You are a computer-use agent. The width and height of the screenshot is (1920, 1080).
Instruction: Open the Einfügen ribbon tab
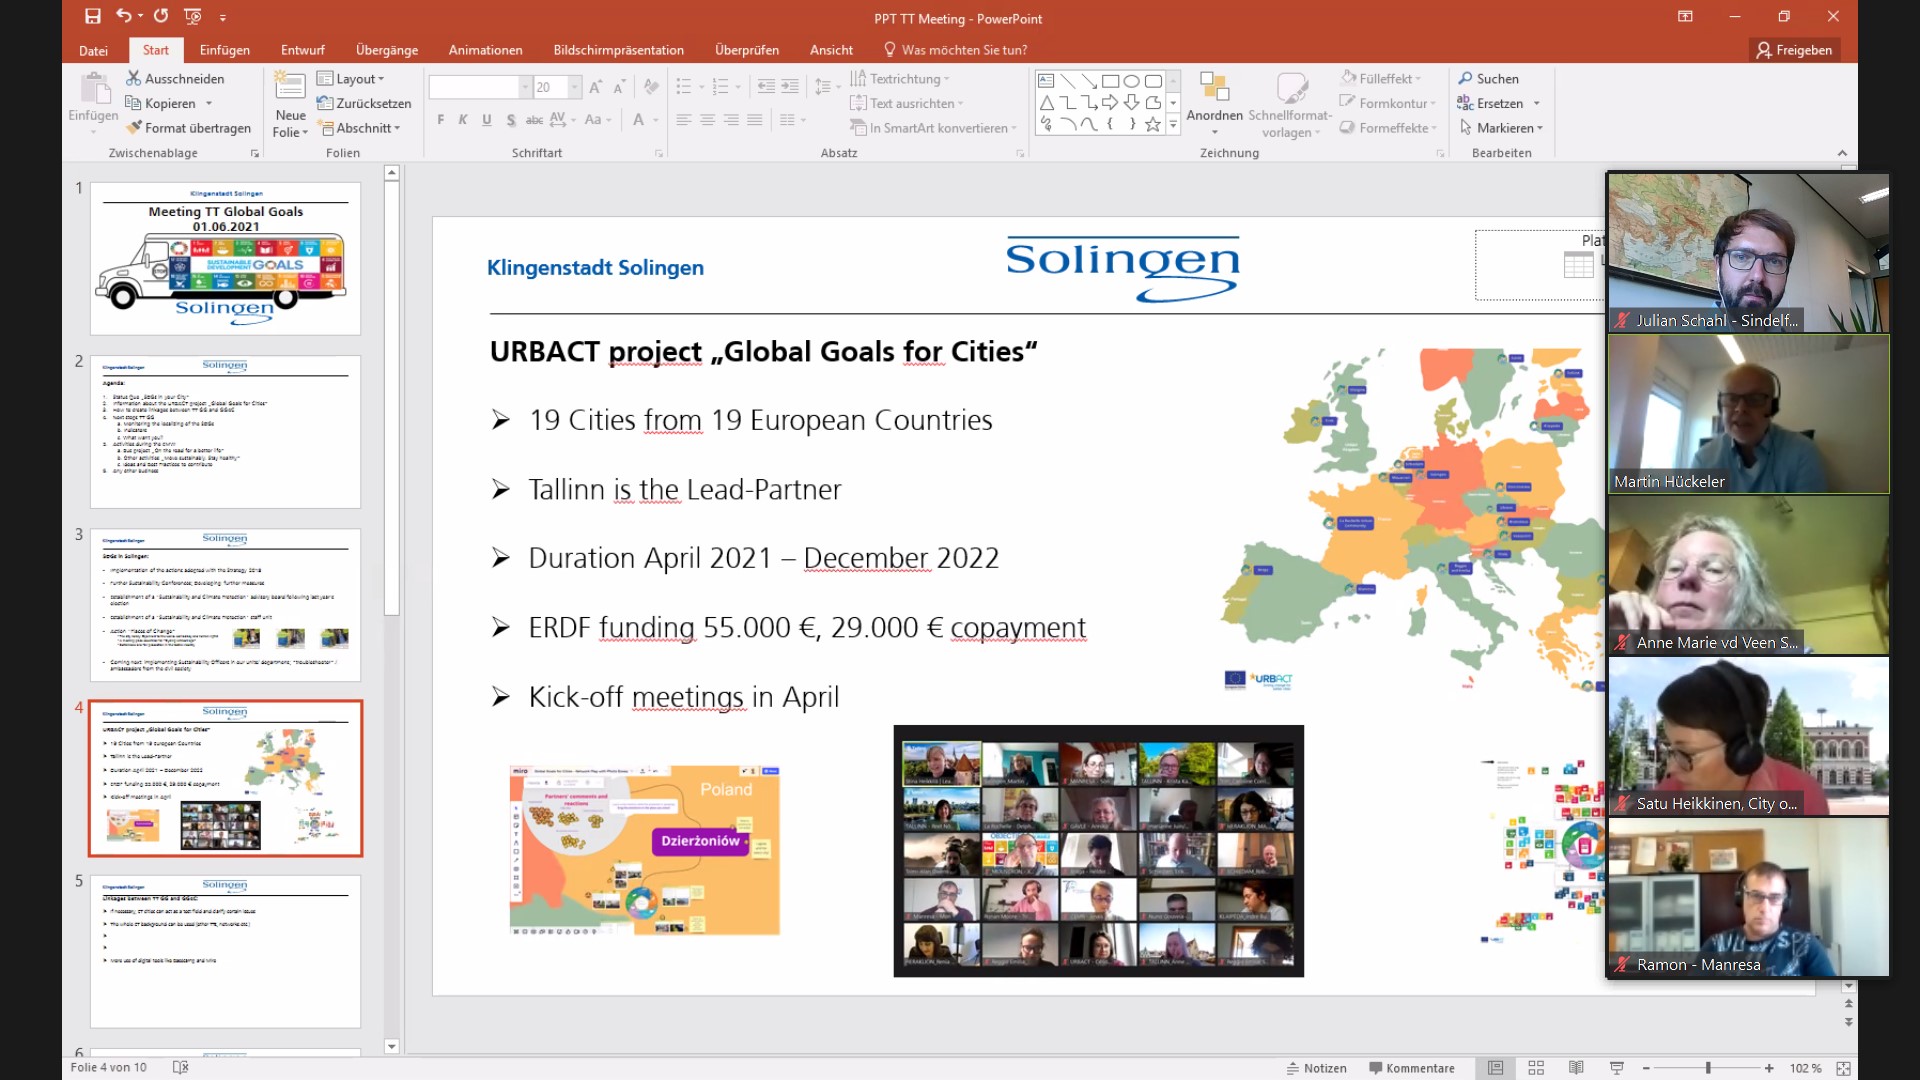click(x=224, y=50)
